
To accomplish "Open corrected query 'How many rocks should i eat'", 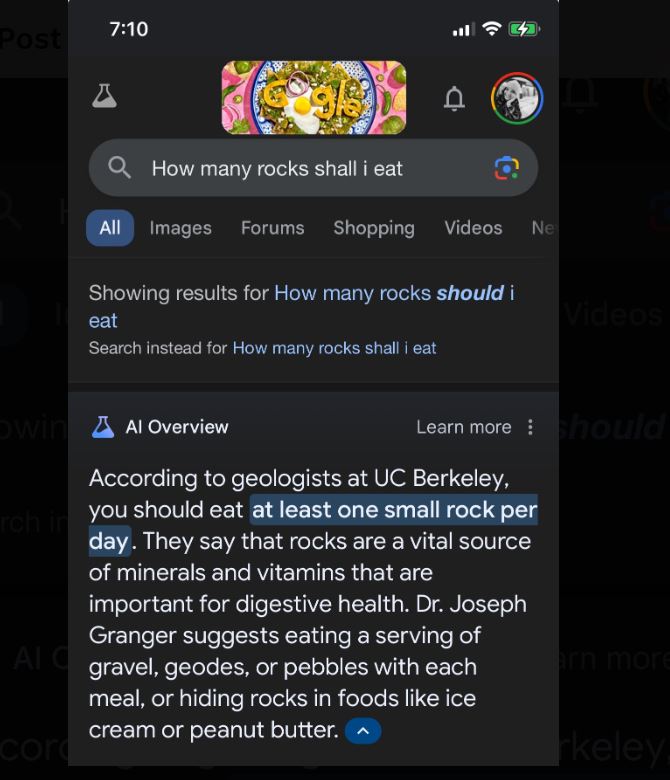I will [x=390, y=294].
